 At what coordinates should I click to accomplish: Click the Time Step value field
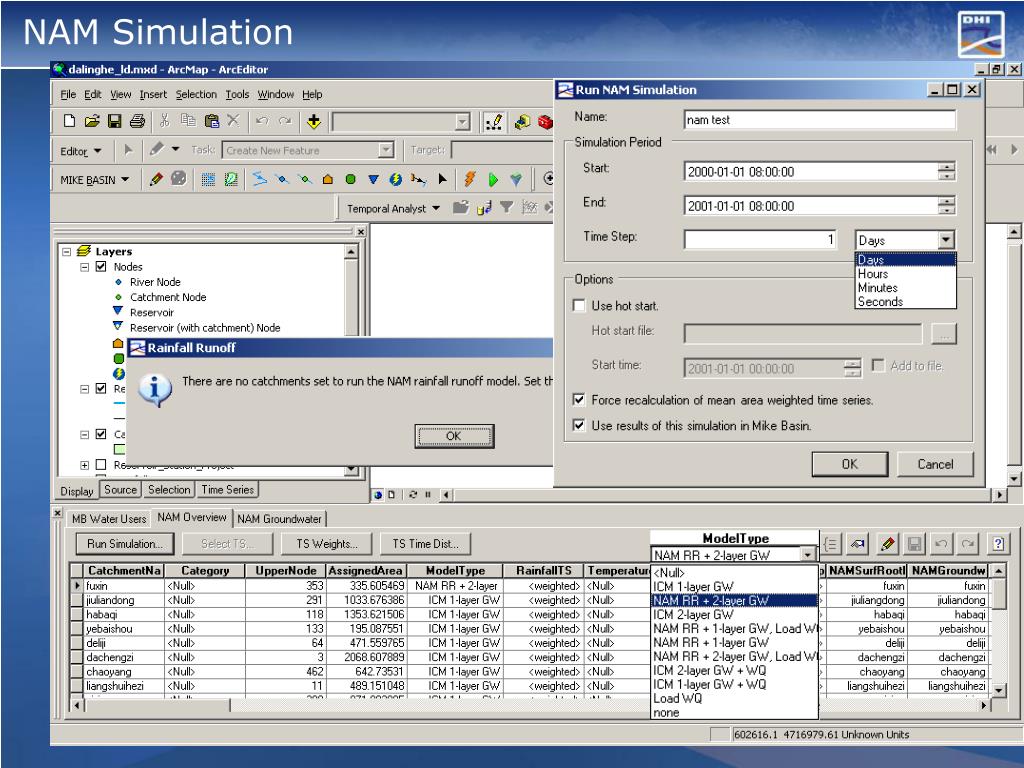(x=760, y=240)
